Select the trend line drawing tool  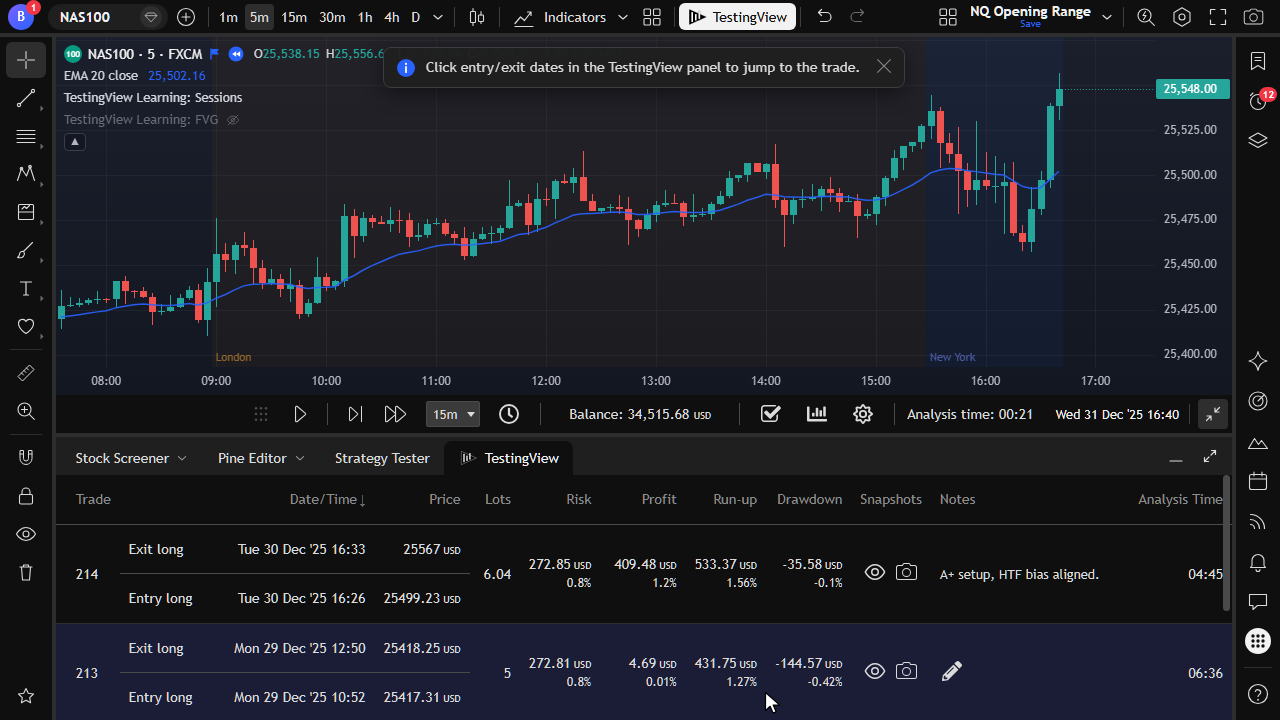(26, 99)
